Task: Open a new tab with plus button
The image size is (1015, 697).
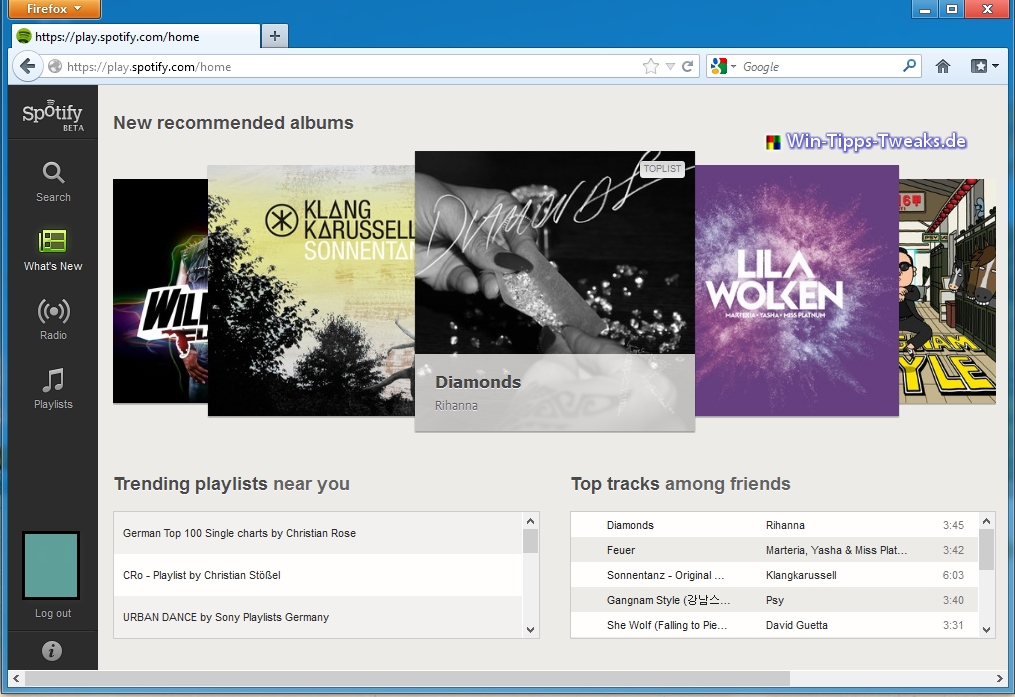Action: pyautogui.click(x=274, y=36)
